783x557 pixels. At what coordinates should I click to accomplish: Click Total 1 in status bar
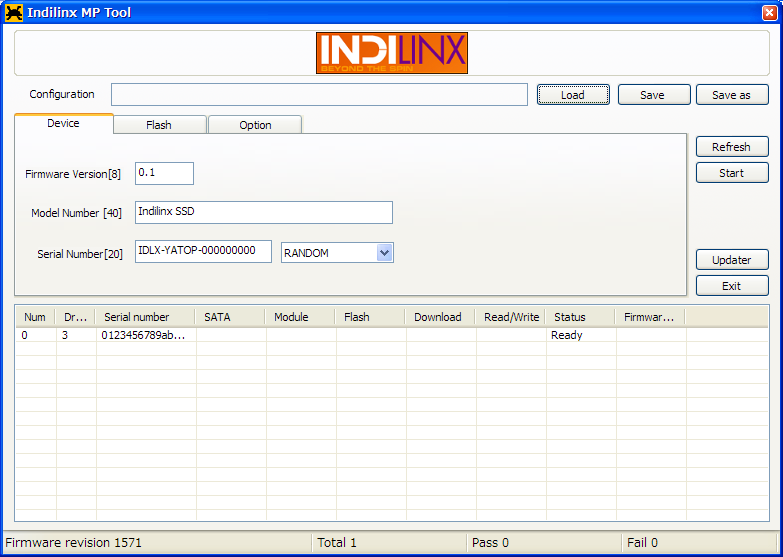(x=337, y=543)
